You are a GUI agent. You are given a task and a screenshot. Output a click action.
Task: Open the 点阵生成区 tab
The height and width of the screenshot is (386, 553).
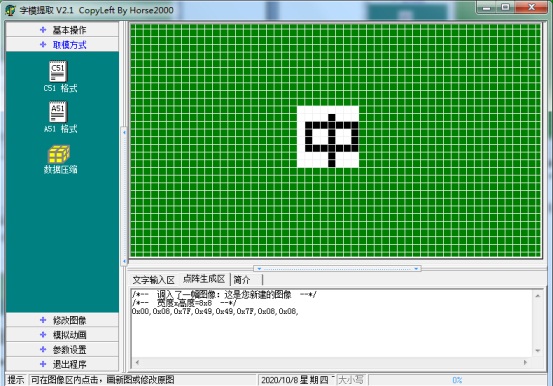click(x=204, y=279)
